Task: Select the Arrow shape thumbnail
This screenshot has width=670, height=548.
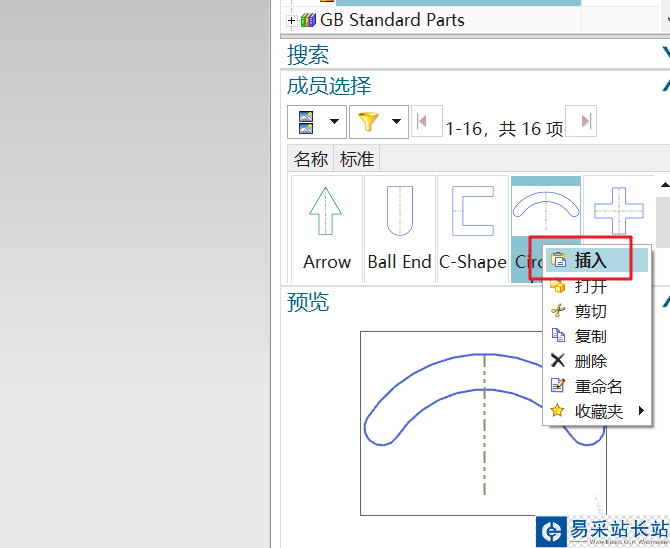Action: pos(327,229)
